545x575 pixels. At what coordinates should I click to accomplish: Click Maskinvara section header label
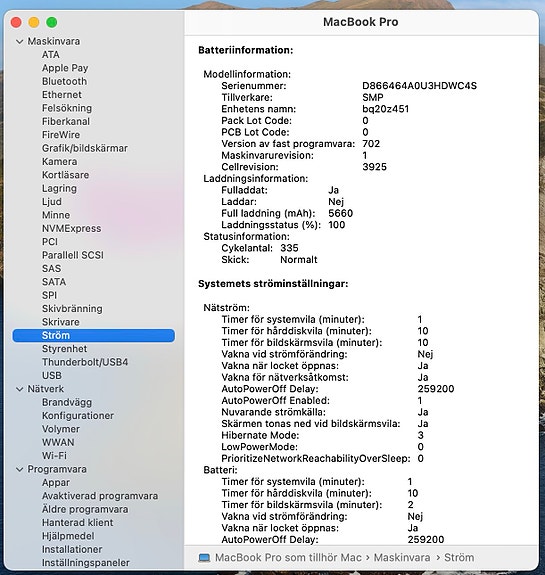click(x=54, y=41)
